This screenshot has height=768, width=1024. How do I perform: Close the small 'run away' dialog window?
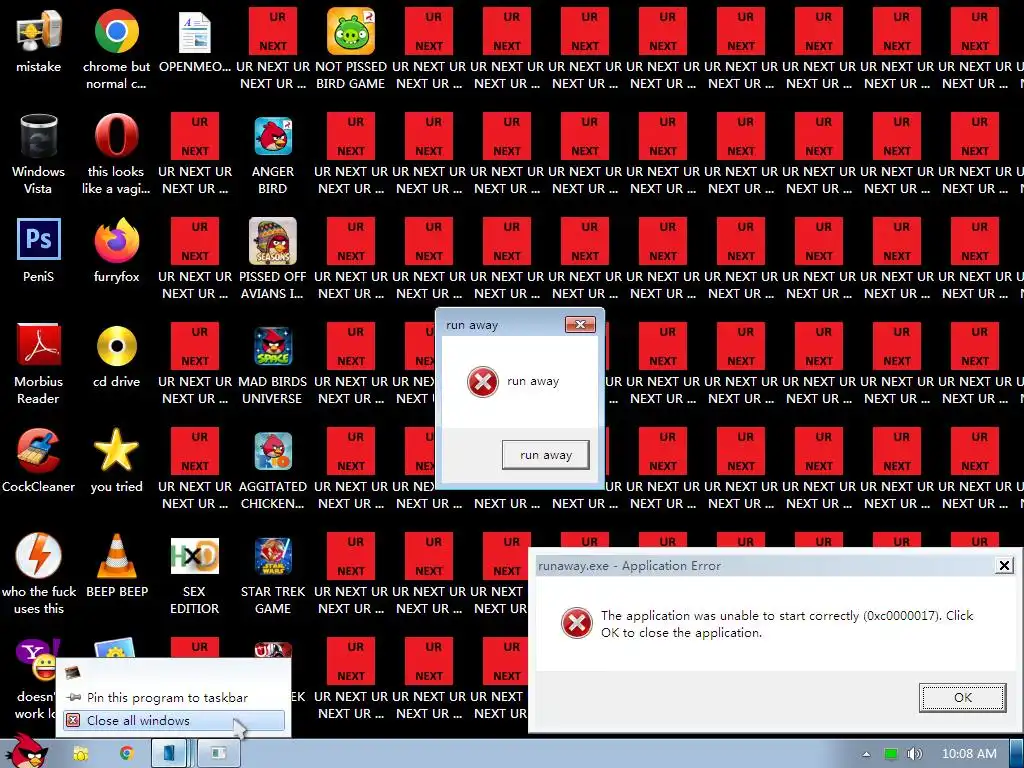580,325
